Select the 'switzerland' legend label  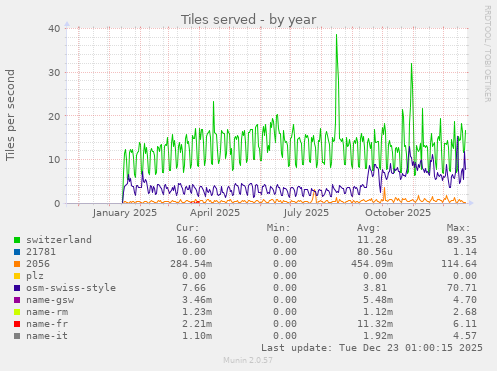click(59, 240)
